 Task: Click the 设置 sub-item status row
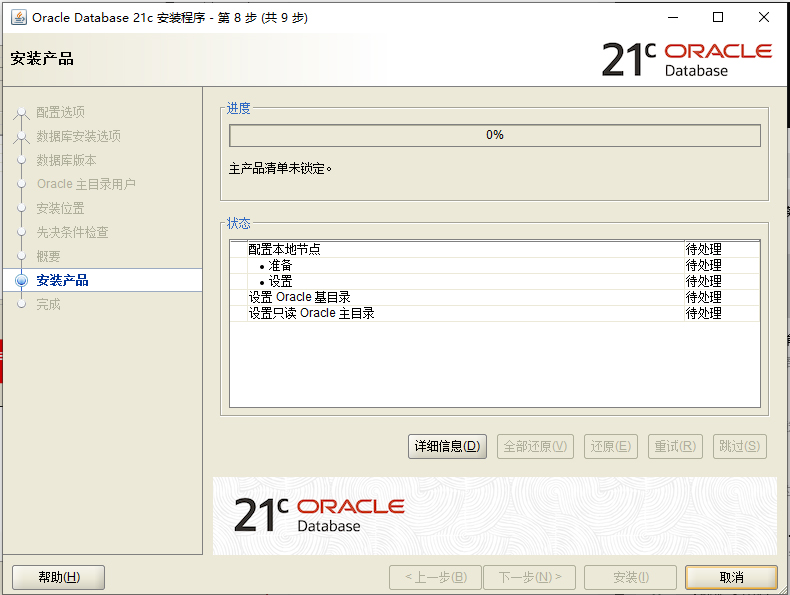pos(495,281)
